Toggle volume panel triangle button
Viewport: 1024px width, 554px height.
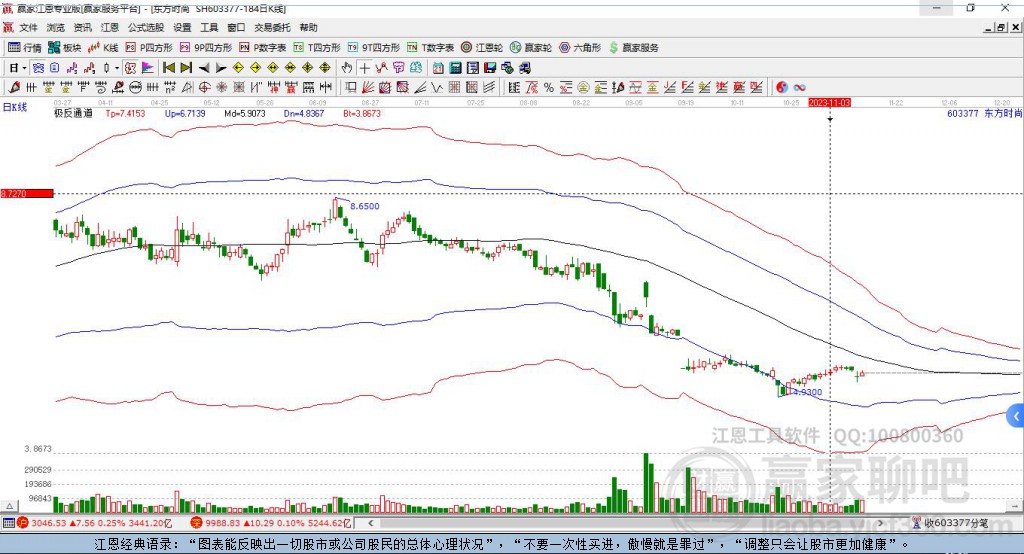(9, 506)
